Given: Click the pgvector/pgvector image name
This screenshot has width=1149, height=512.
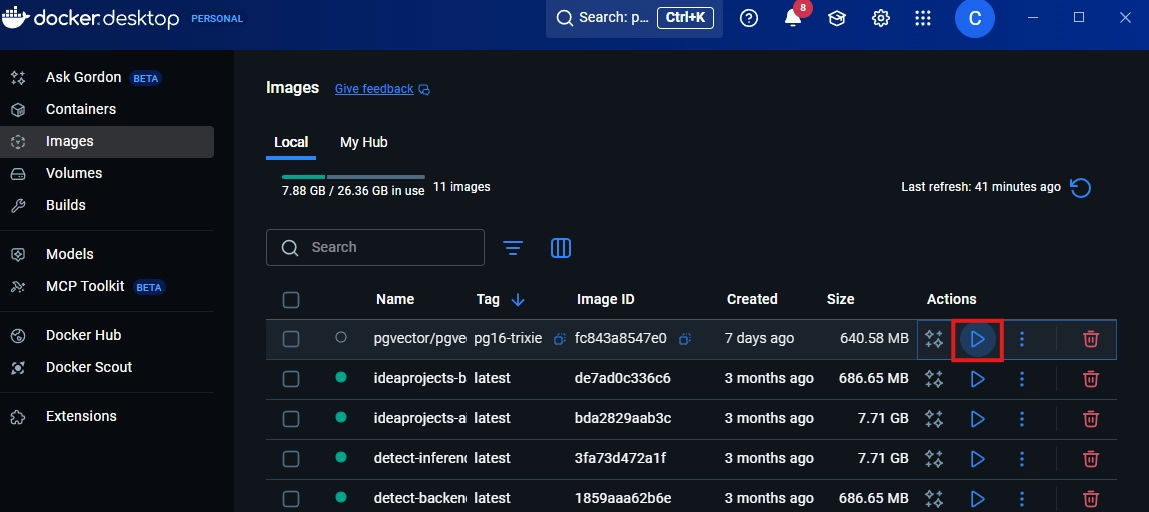Looking at the screenshot, I should pyautogui.click(x=420, y=339).
